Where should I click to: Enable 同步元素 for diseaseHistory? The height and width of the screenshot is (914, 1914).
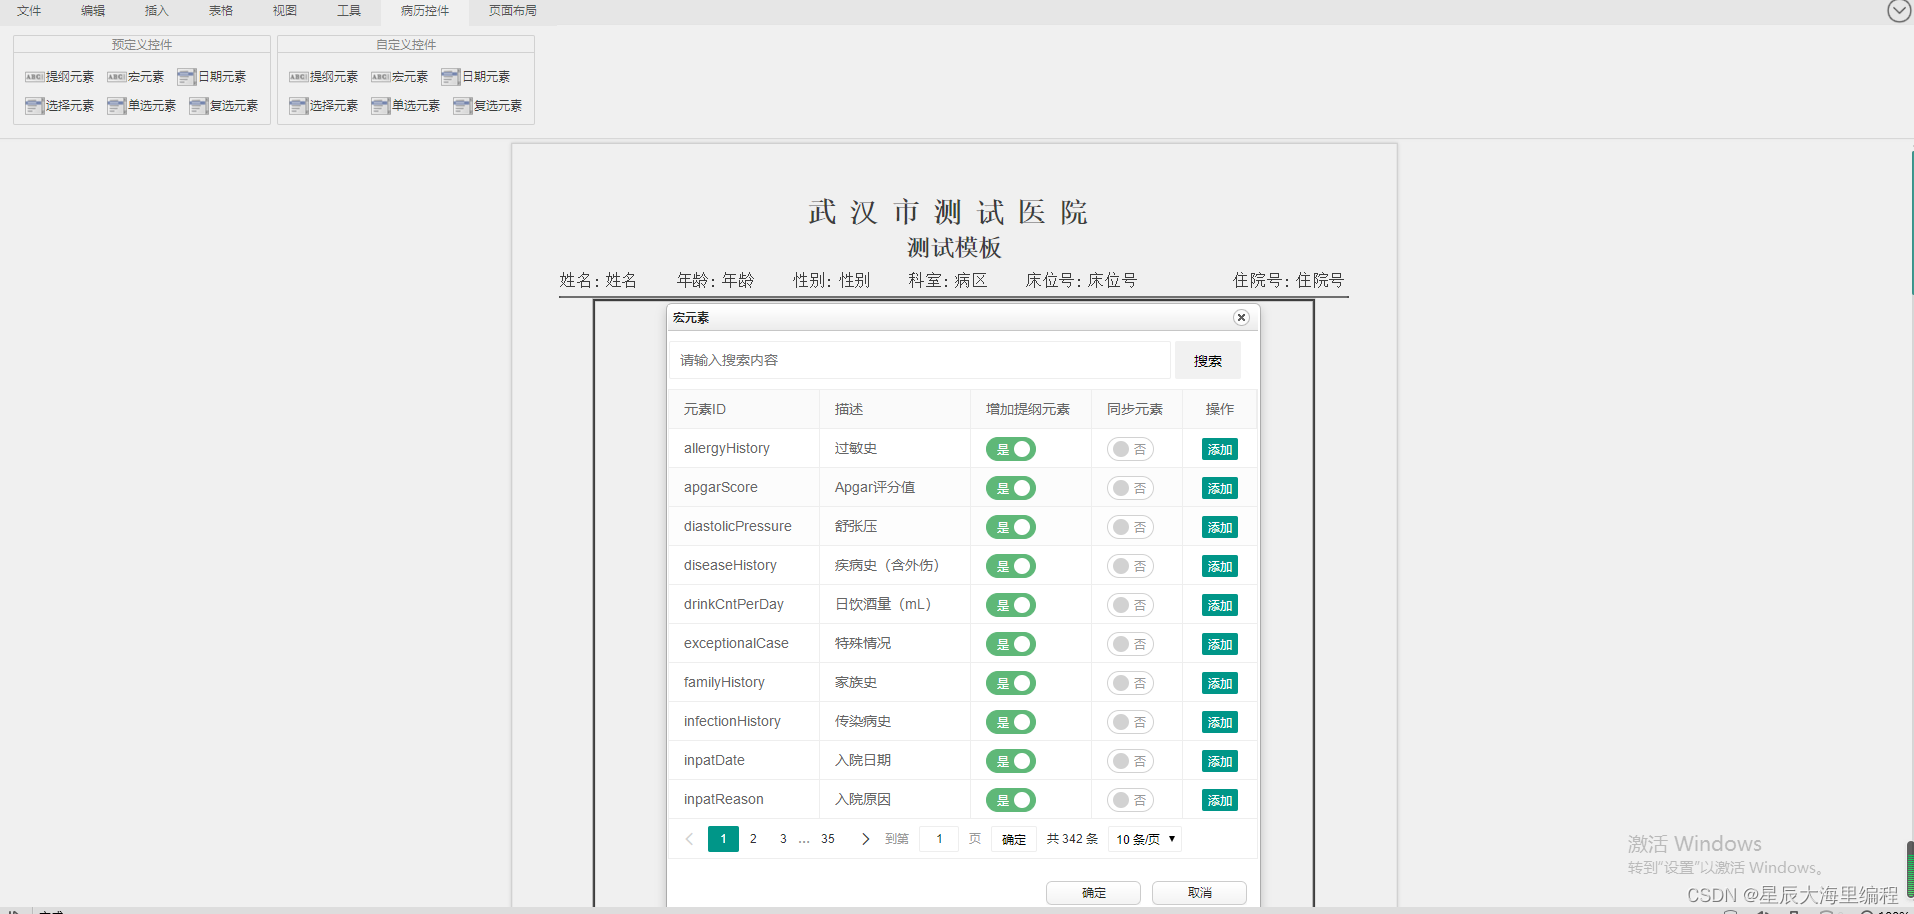pyautogui.click(x=1130, y=566)
